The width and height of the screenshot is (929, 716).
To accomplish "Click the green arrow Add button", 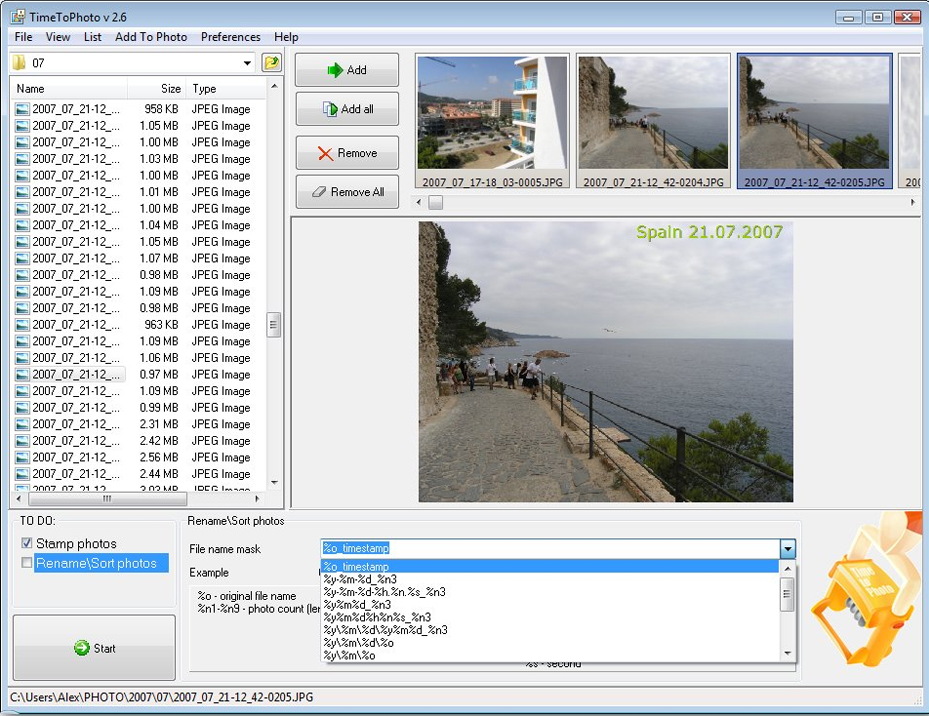I will [347, 70].
